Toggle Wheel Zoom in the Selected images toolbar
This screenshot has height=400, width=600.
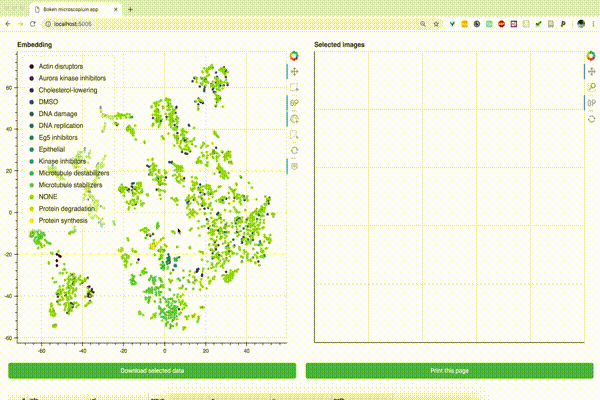(x=592, y=103)
